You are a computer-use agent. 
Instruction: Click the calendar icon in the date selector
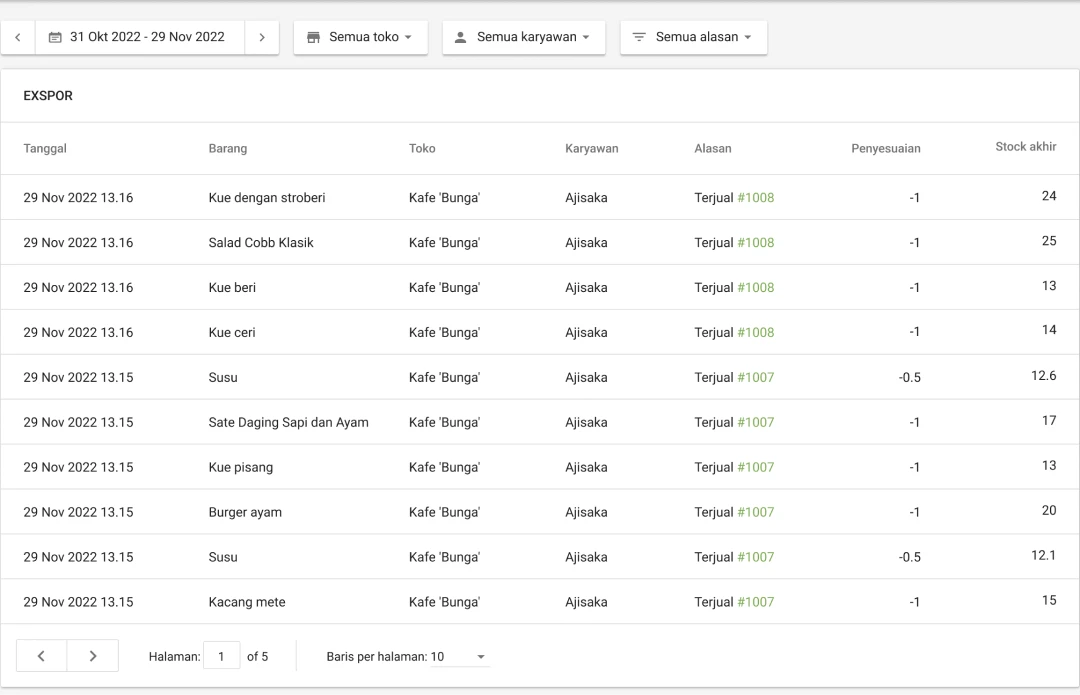(57, 37)
